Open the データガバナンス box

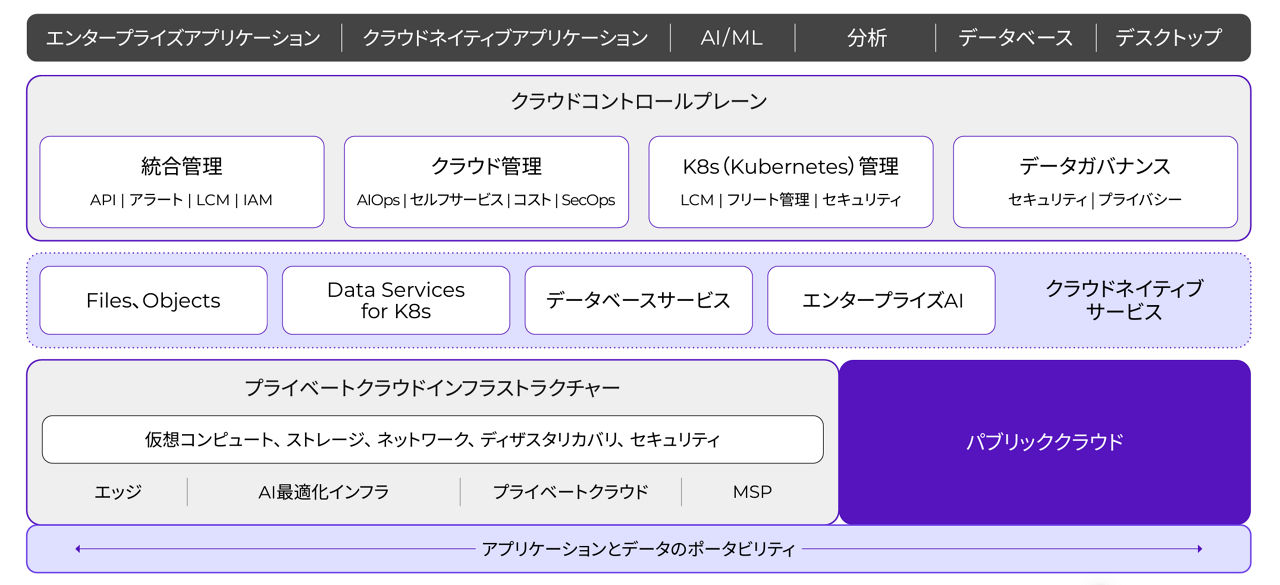coord(1096,180)
